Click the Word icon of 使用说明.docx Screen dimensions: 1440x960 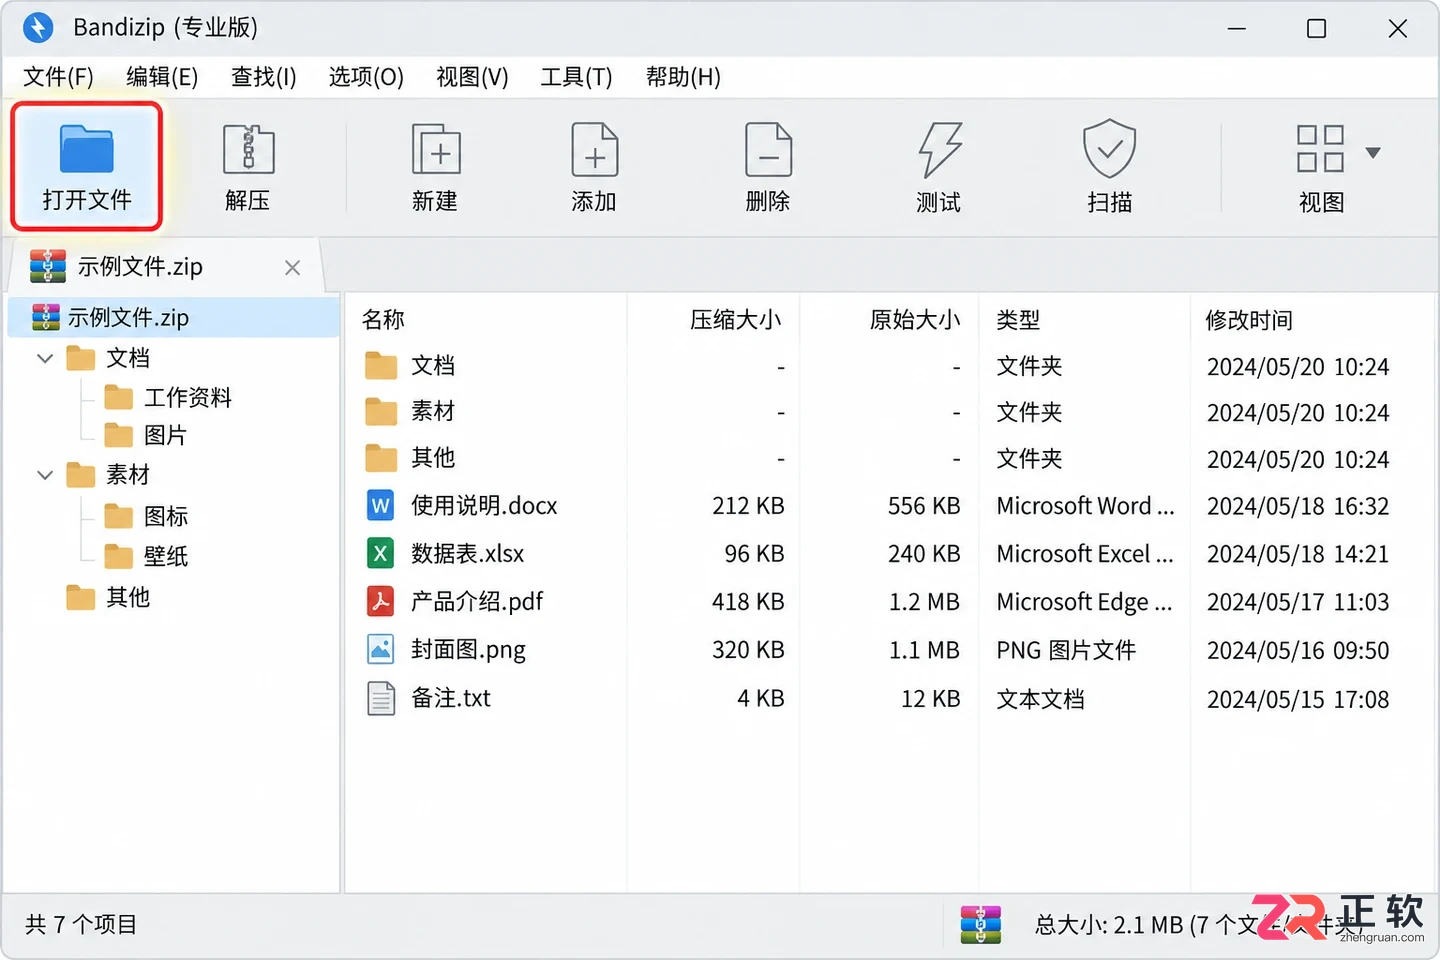tap(381, 506)
